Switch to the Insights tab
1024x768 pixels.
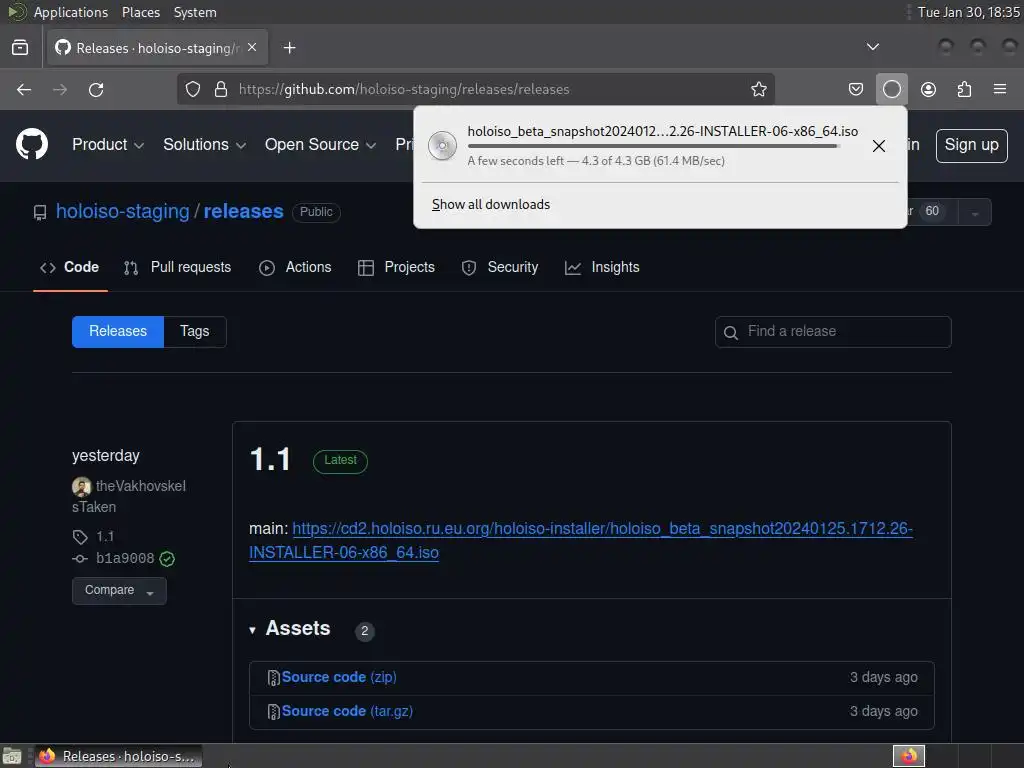602,267
